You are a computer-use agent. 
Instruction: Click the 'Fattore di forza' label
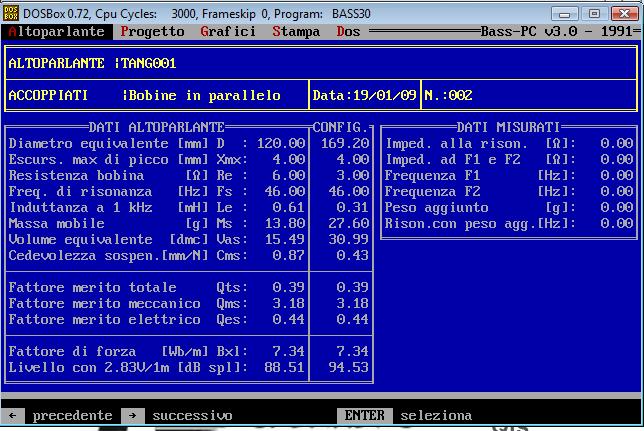[x=72, y=351]
